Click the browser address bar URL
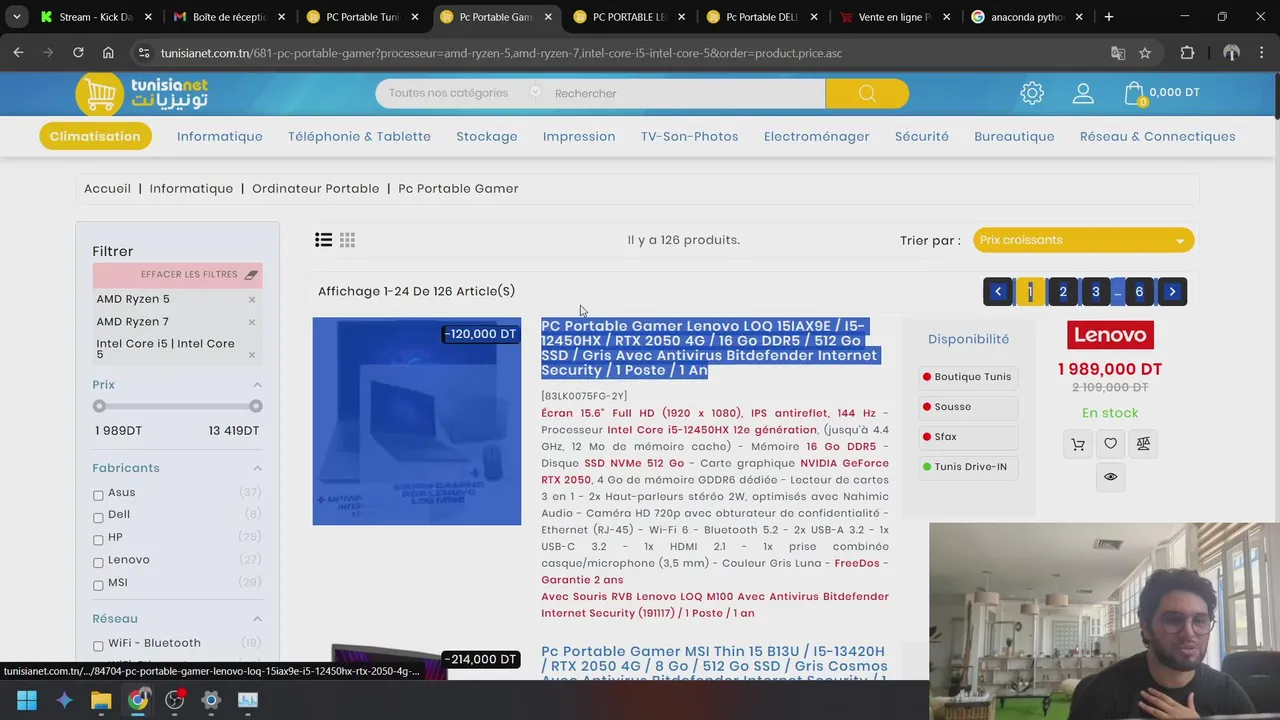Viewport: 1280px width, 720px height. click(x=501, y=53)
